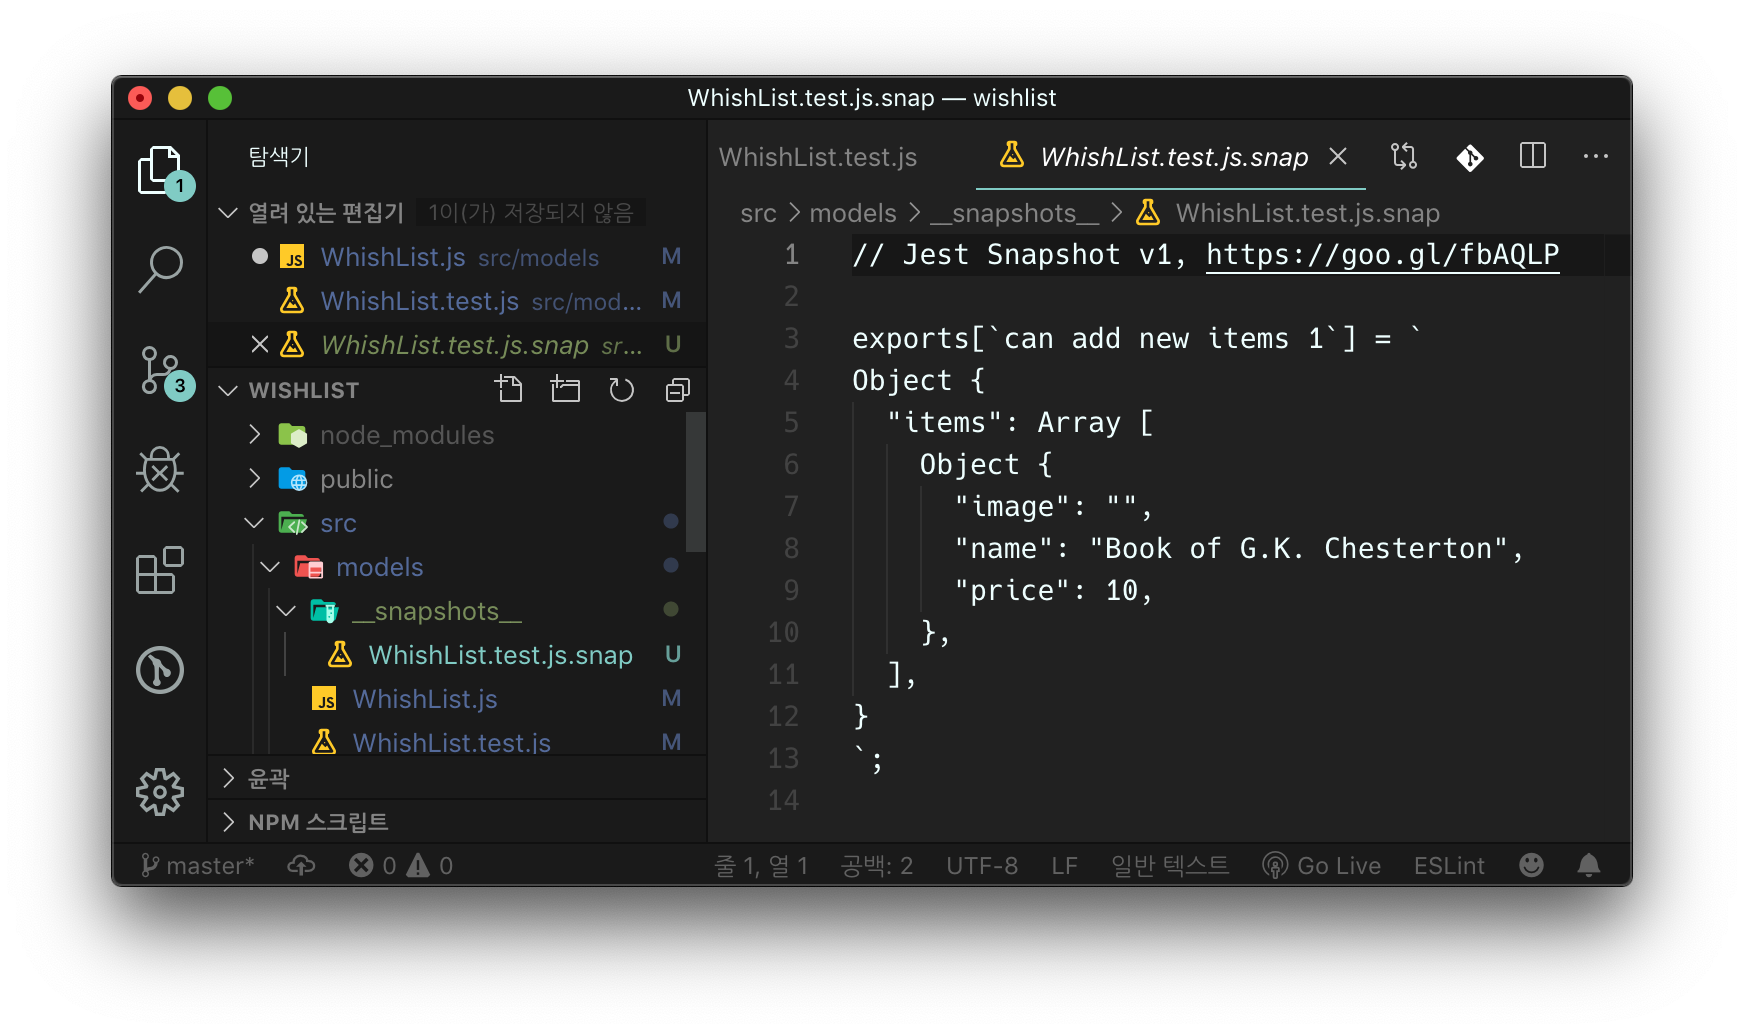Open the editor more actions ellipsis
The width and height of the screenshot is (1744, 1034).
click(x=1596, y=156)
